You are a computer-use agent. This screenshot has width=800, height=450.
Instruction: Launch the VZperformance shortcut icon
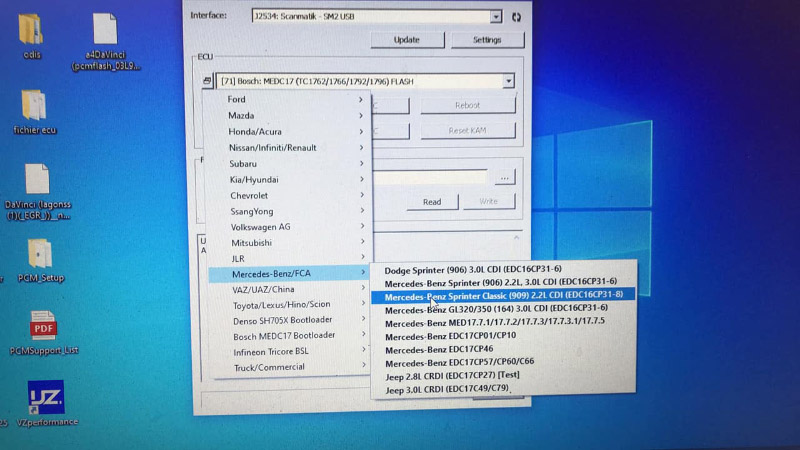click(x=46, y=397)
